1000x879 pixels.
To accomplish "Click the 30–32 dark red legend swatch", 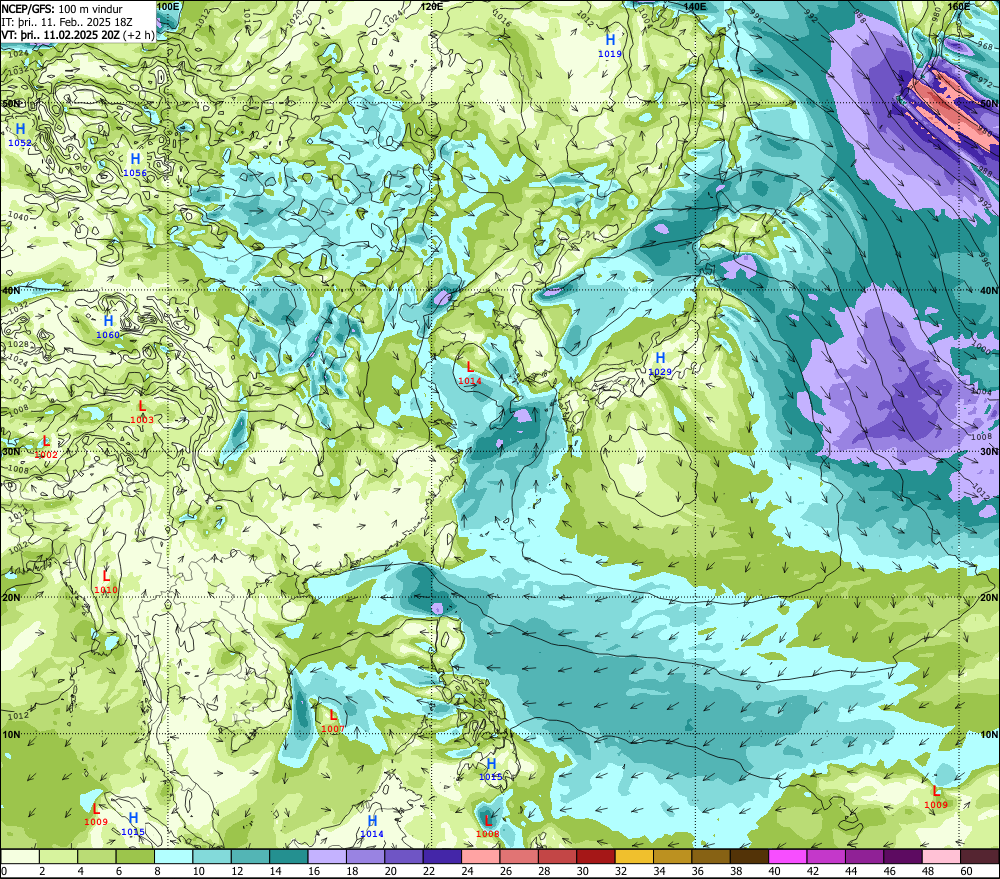I will tap(596, 856).
